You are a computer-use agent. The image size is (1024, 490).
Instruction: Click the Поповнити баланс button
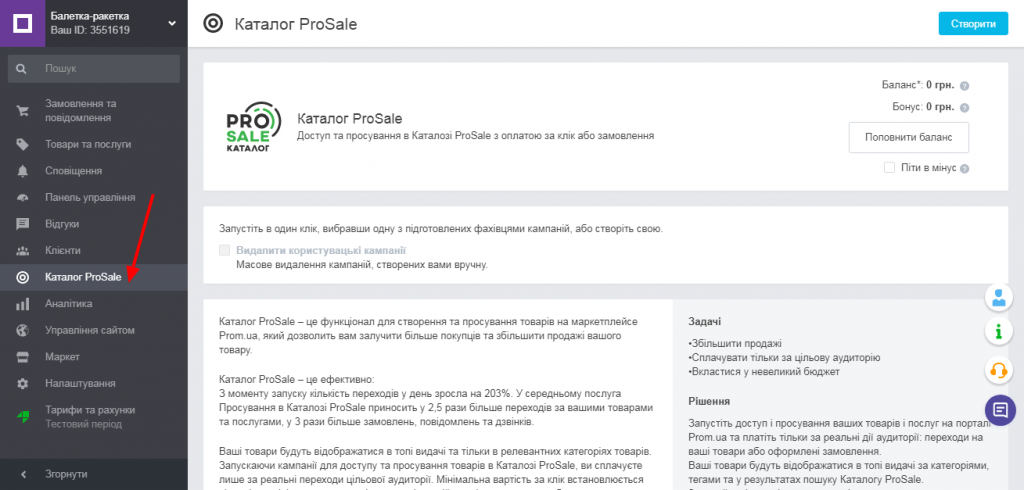pos(908,138)
